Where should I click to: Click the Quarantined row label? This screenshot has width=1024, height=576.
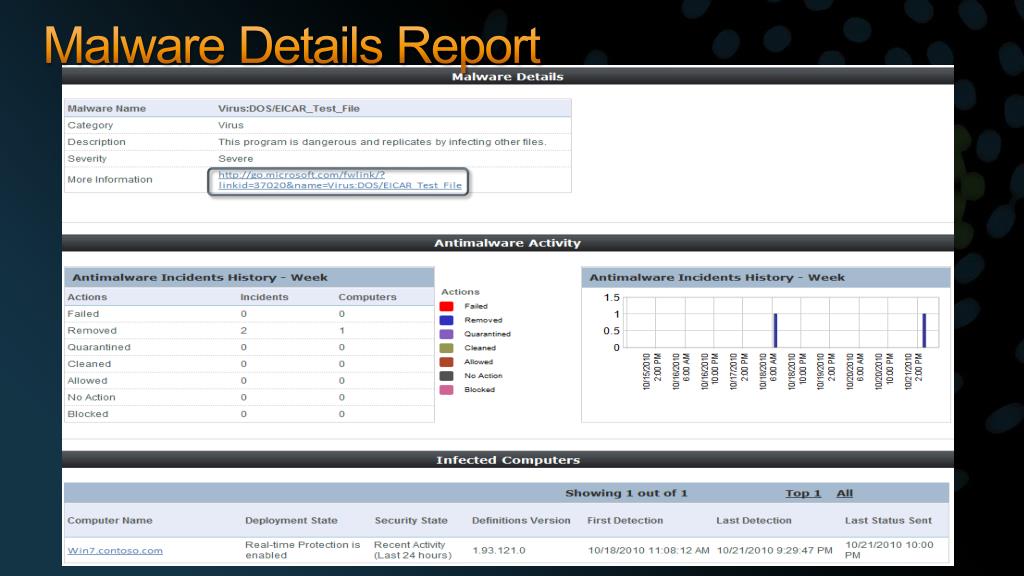99,347
